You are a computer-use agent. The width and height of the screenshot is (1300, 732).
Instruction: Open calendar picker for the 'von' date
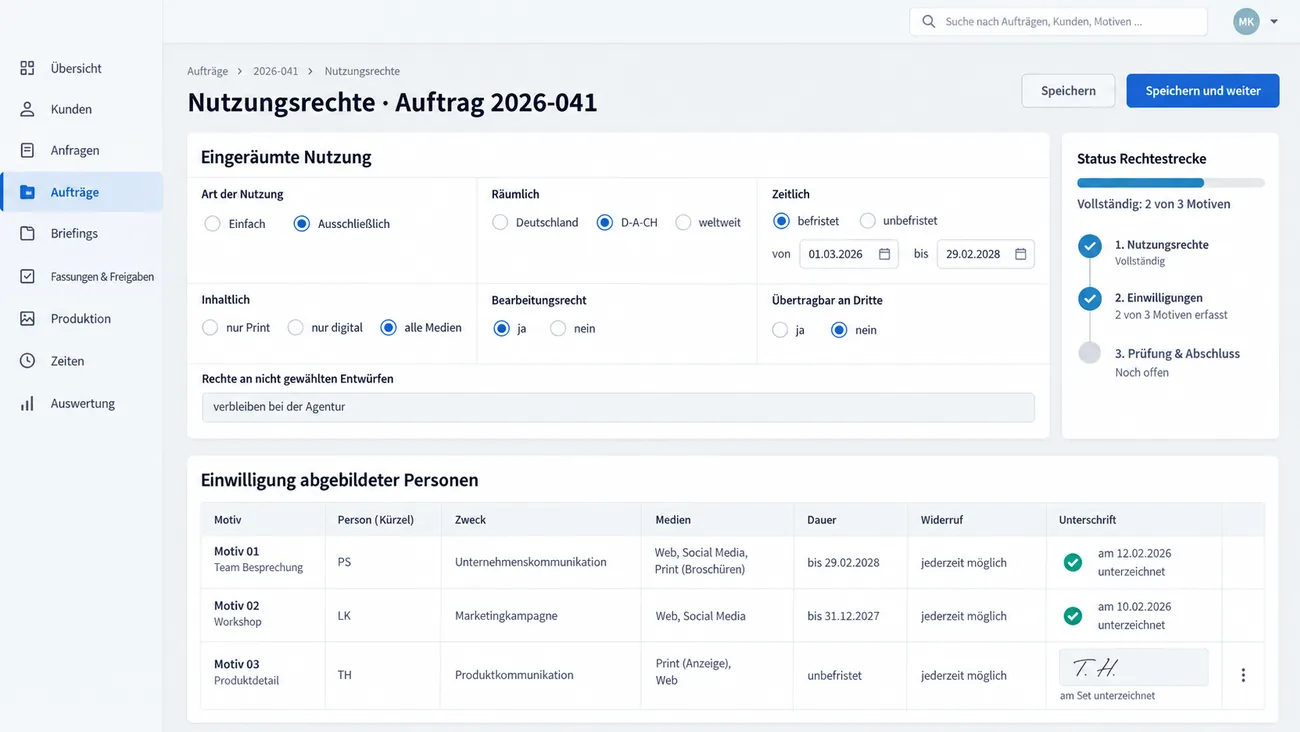click(884, 254)
